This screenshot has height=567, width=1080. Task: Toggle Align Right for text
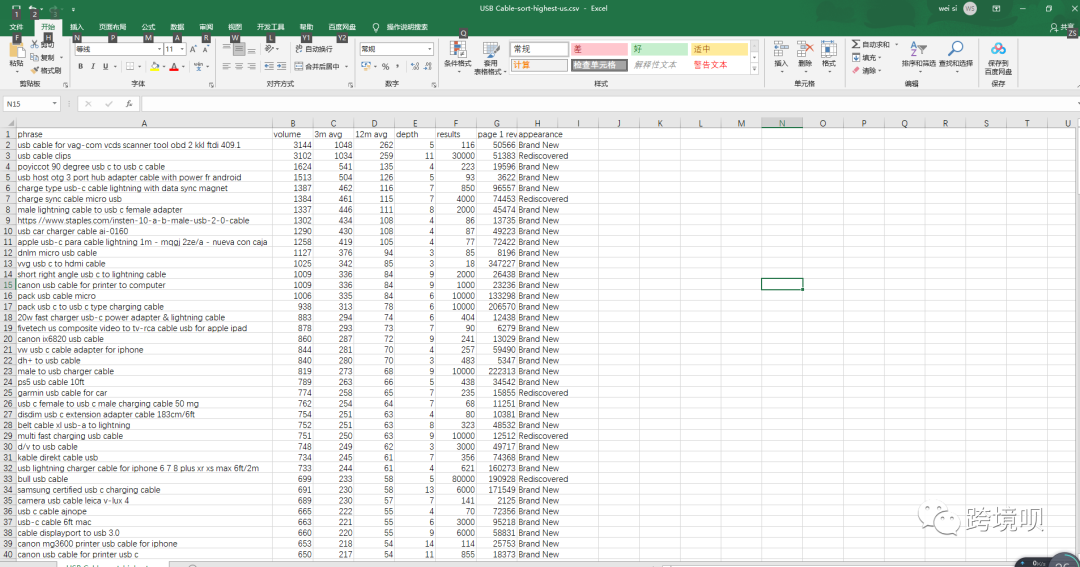(x=251, y=66)
